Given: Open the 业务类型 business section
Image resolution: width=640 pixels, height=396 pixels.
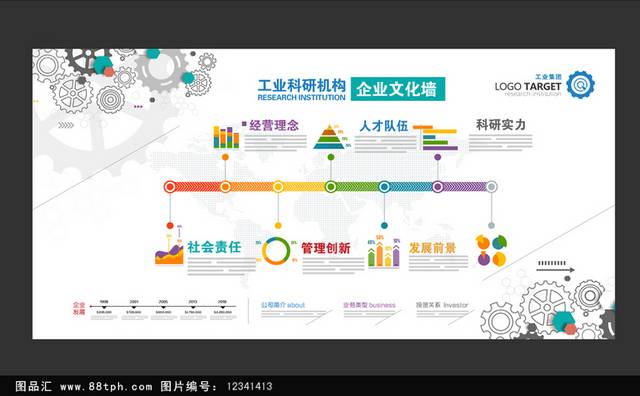Looking at the screenshot, I should 369,305.
